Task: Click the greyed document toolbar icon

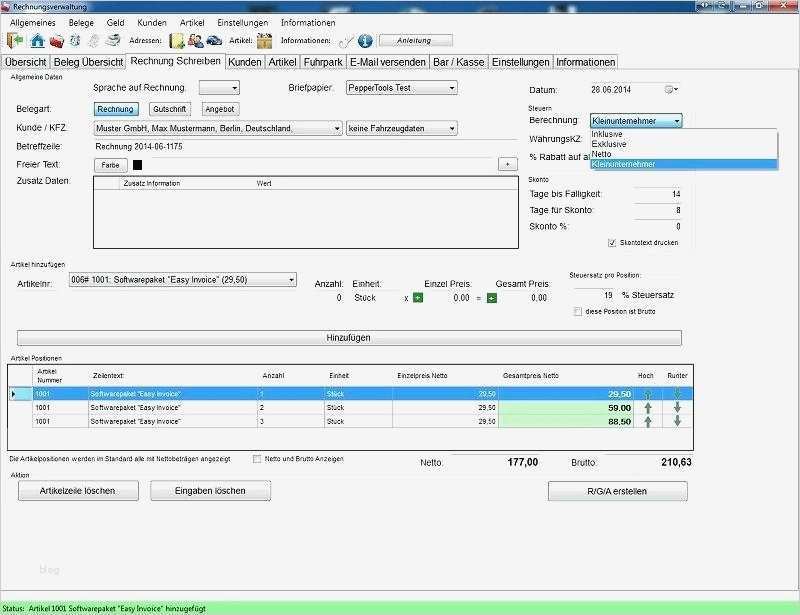Action: [94, 41]
